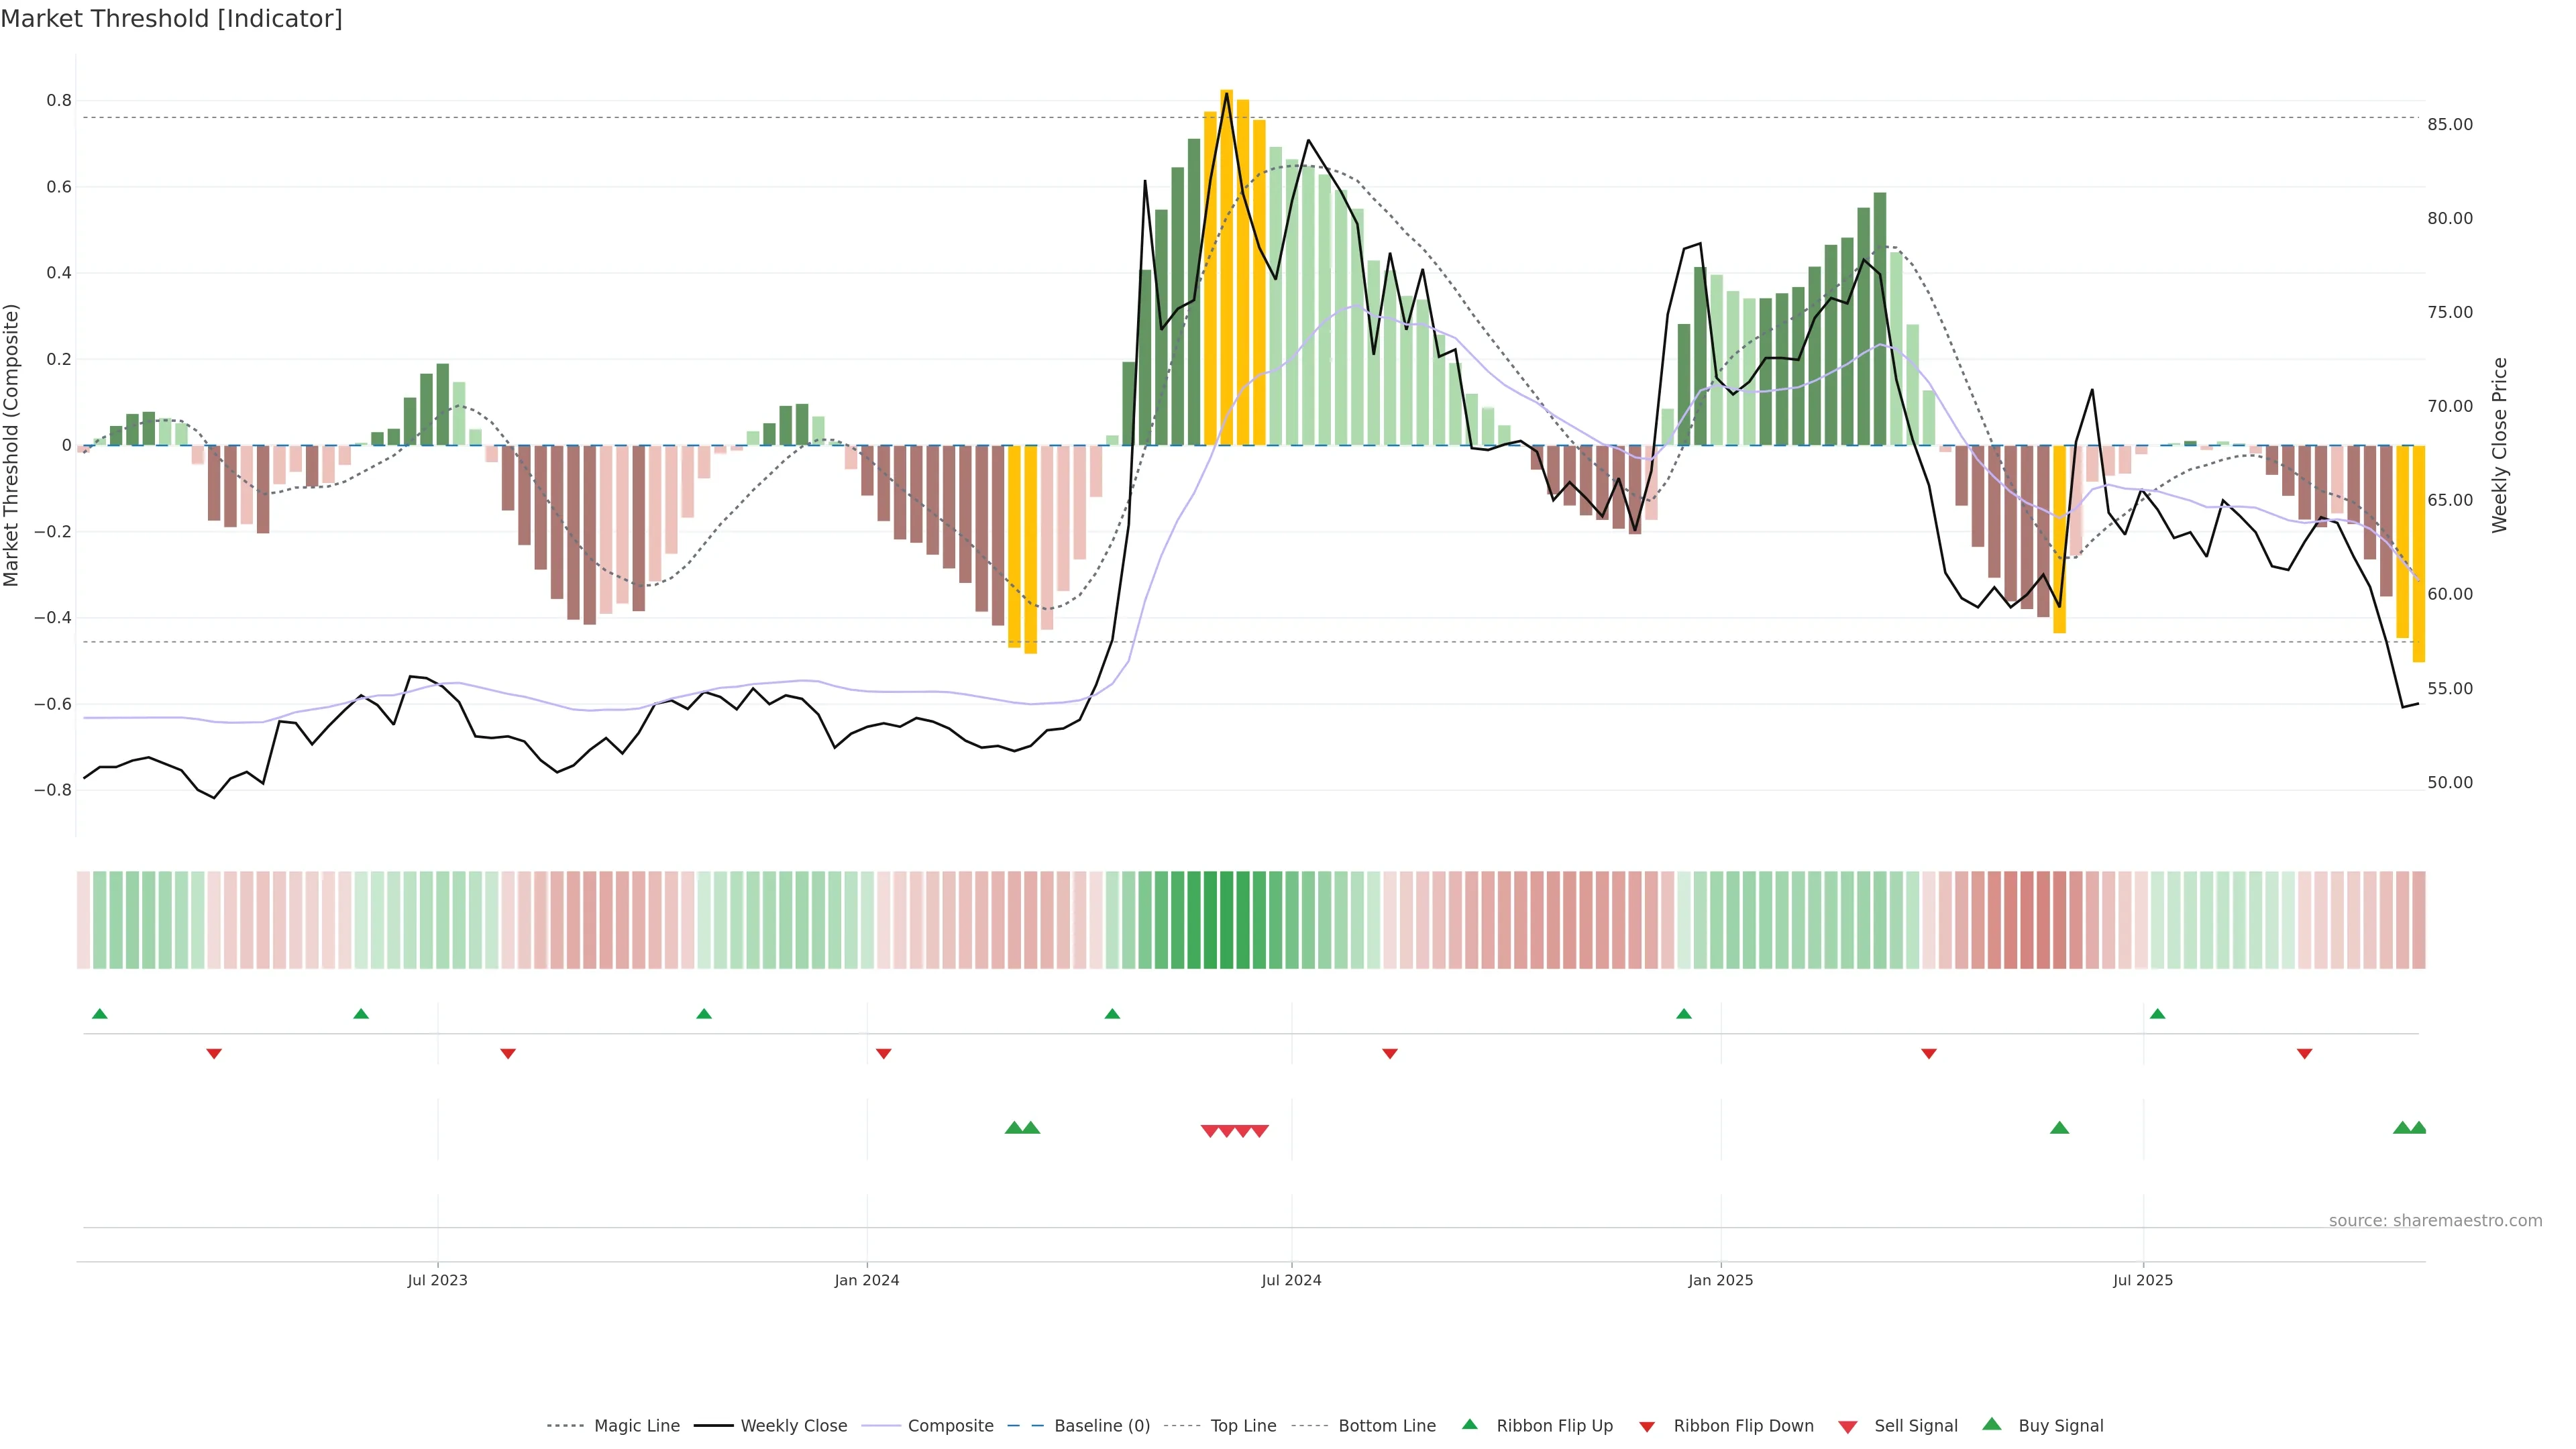2576x1449 pixels.
Task: Click the ribbon flip up marker after Jul 2025
Action: (2157, 1014)
